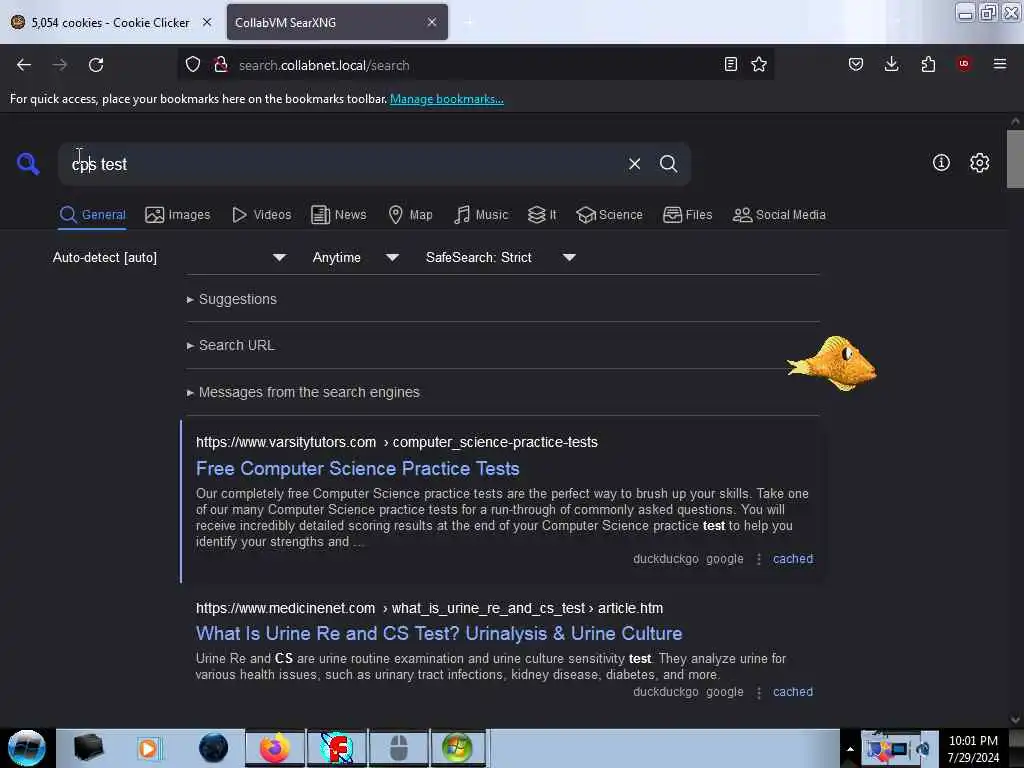Screen dimensions: 1024x768
Task: Close the CollabVM SearXNG tab
Action: (x=432, y=22)
